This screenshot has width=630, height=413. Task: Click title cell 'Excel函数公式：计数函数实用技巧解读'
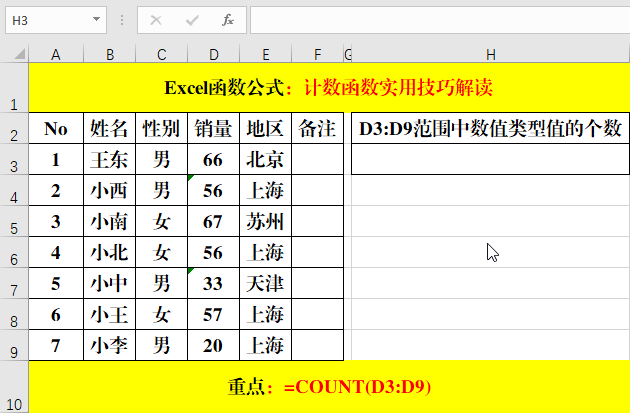tap(329, 88)
